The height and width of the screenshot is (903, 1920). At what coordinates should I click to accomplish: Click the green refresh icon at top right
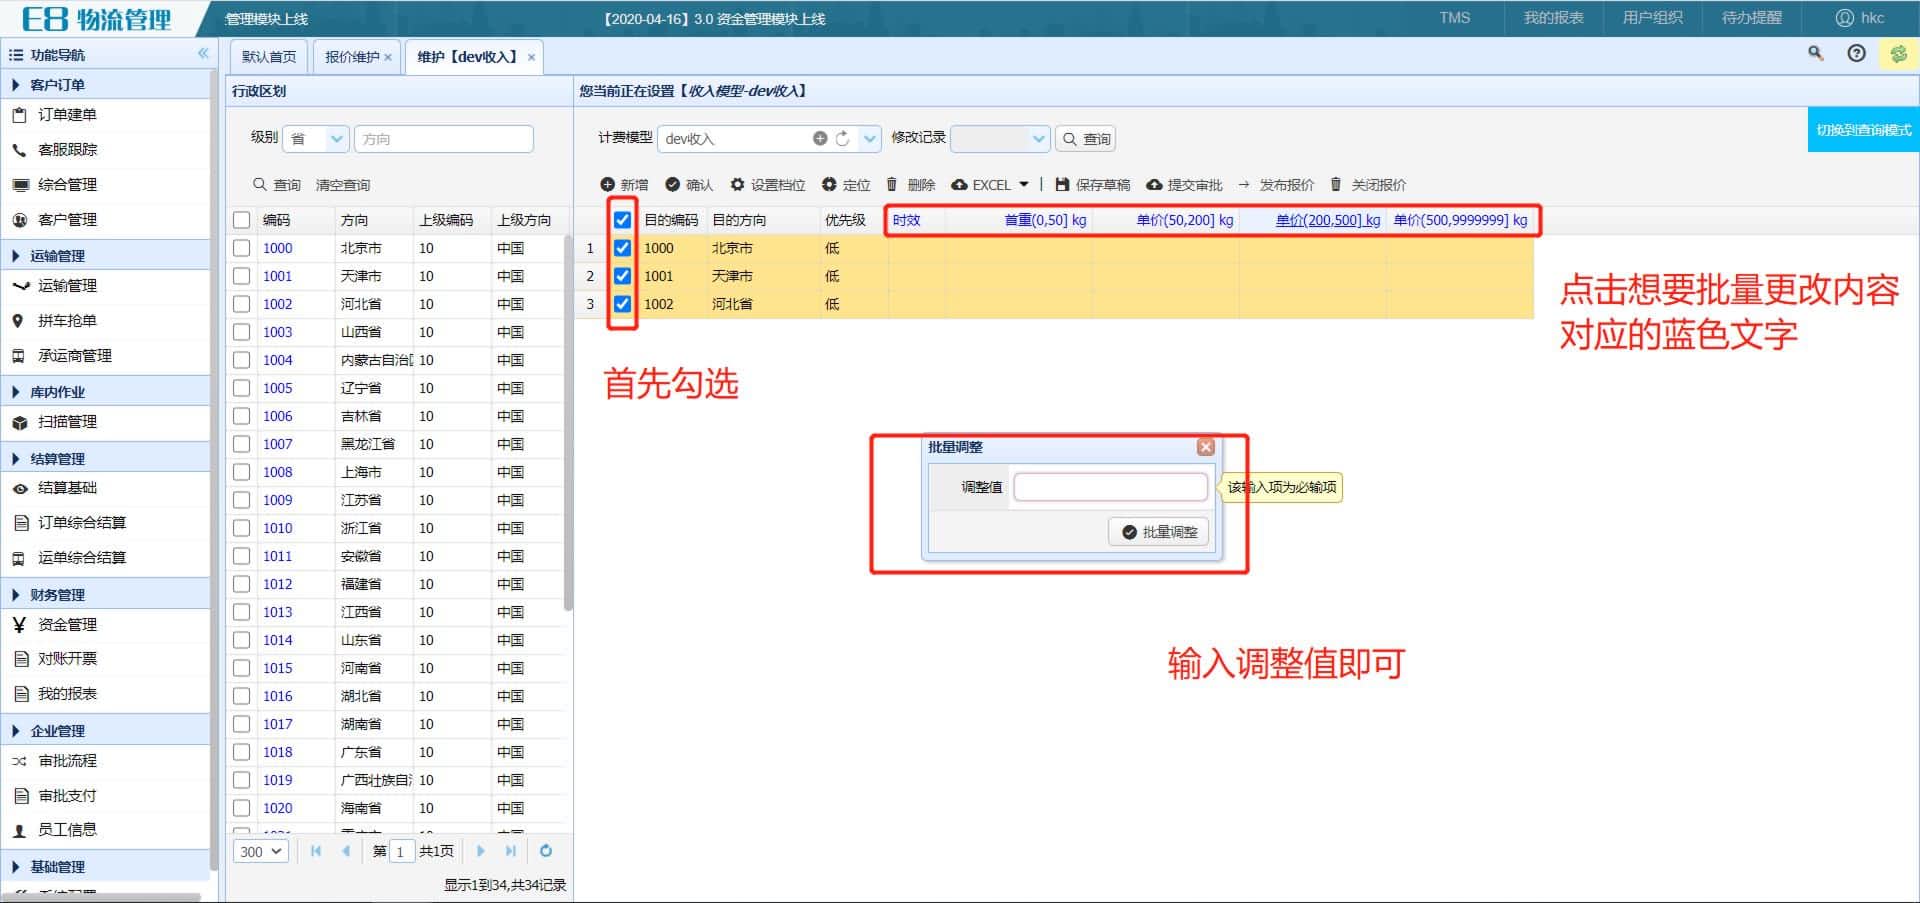[x=1897, y=54]
